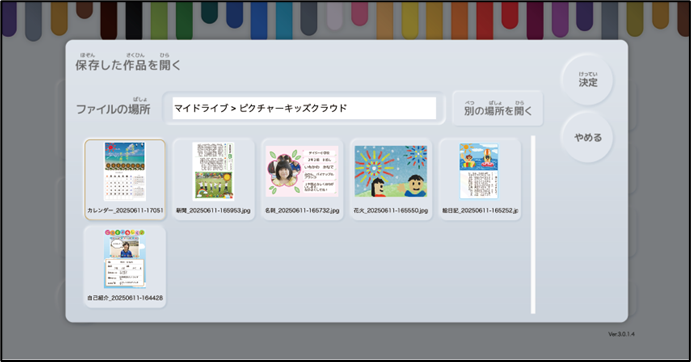Select the カレンダー calendar artwork thumbnail
691x362 pixels.
(x=125, y=179)
